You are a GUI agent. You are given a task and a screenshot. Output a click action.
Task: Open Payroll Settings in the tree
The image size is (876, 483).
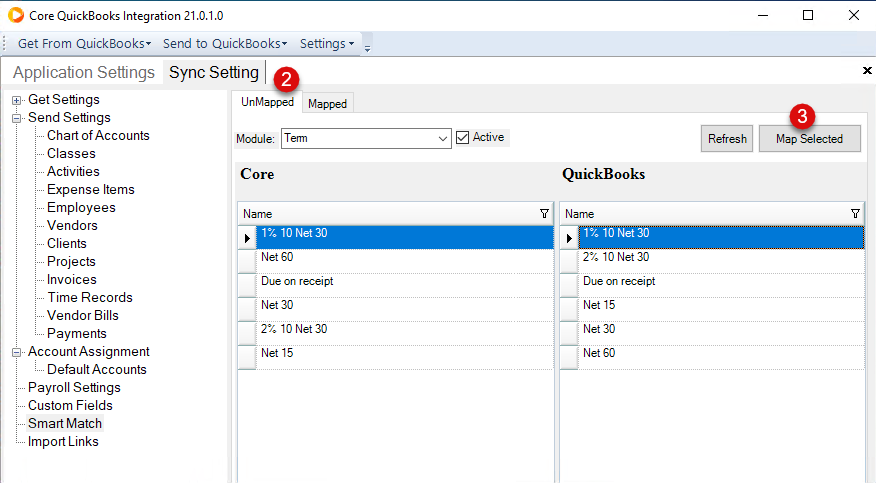(74, 388)
